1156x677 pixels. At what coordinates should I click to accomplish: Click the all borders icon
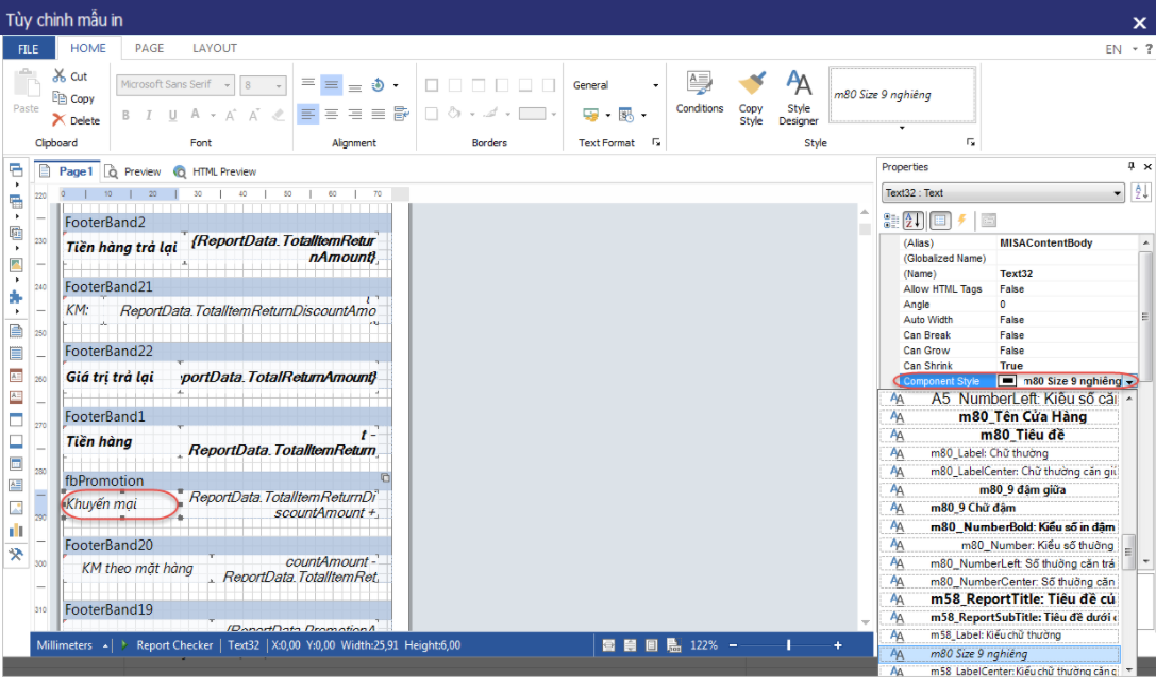[431, 86]
